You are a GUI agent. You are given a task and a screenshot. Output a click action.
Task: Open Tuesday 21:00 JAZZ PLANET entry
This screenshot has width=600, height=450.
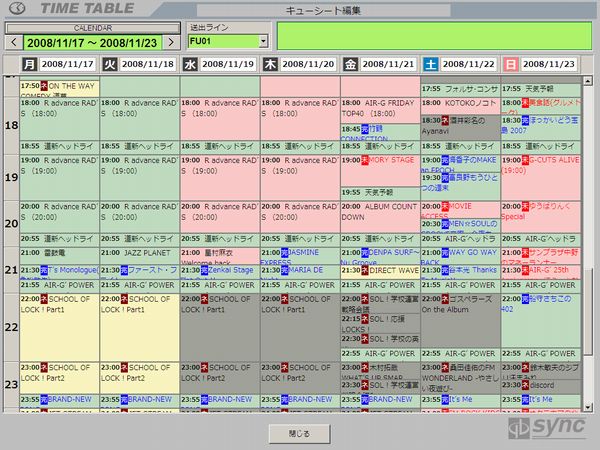pyautogui.click(x=139, y=256)
